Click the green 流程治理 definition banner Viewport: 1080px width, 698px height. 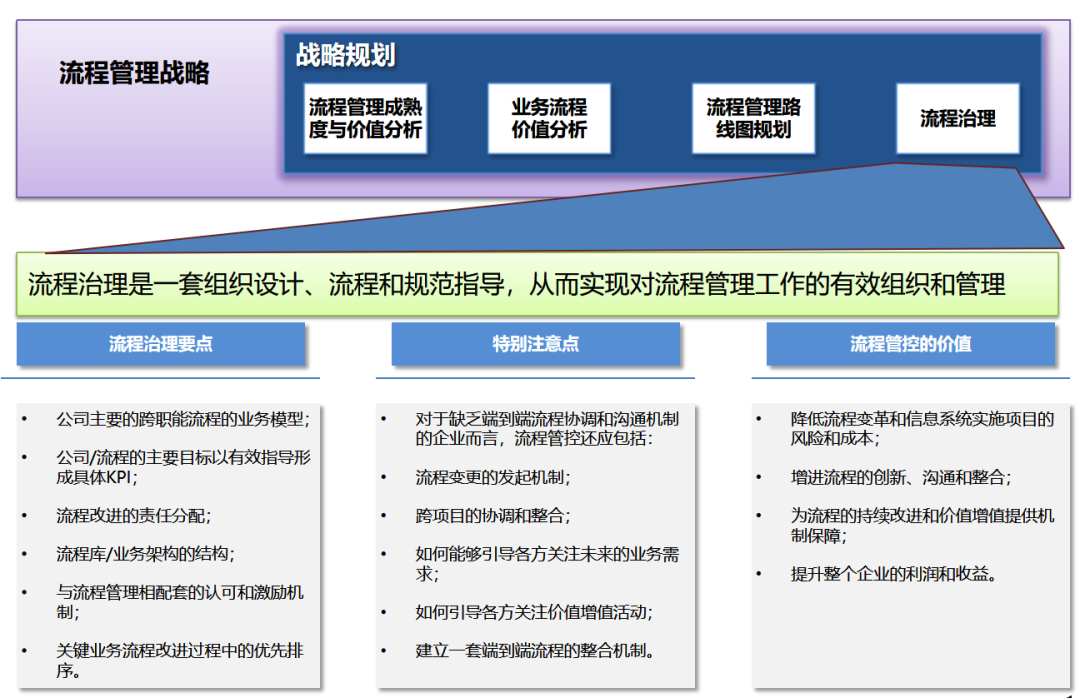[538, 284]
